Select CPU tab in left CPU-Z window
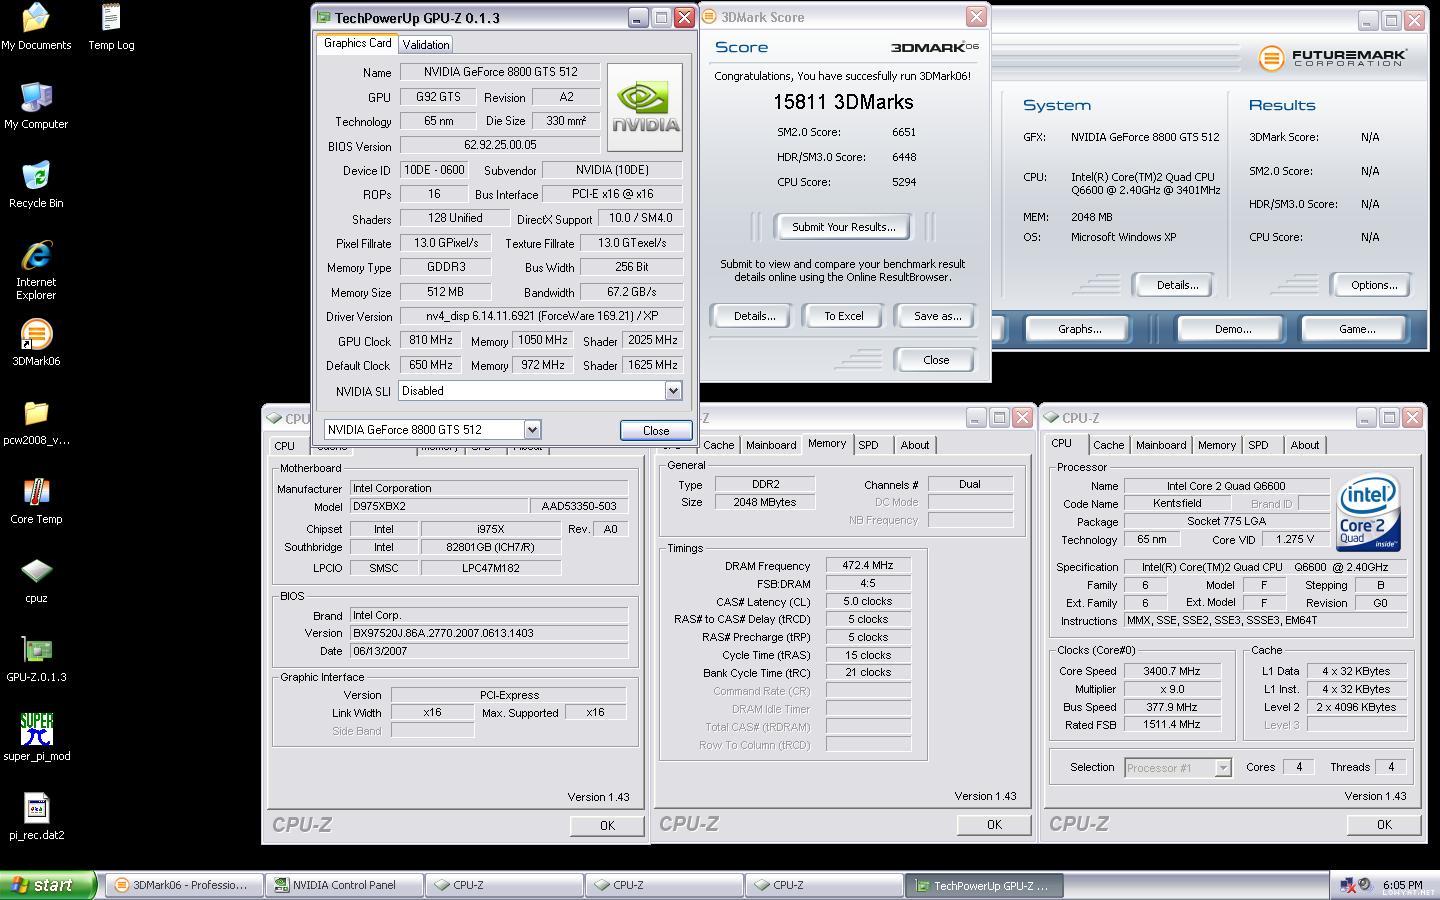The width and height of the screenshot is (1440, 900). tap(285, 446)
